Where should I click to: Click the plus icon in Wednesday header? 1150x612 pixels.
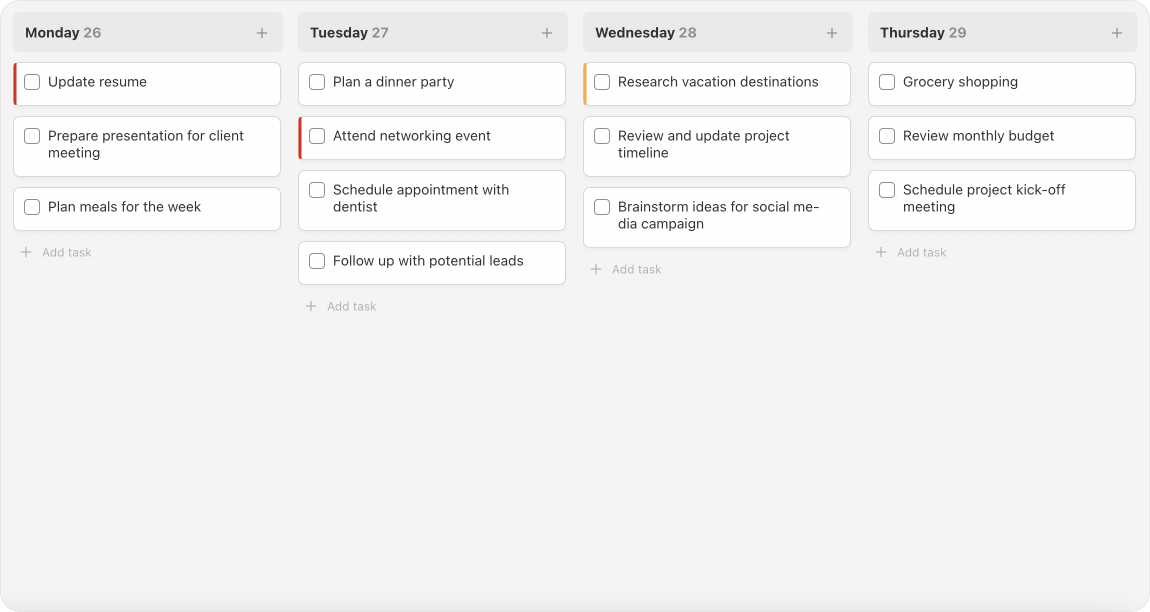point(832,33)
